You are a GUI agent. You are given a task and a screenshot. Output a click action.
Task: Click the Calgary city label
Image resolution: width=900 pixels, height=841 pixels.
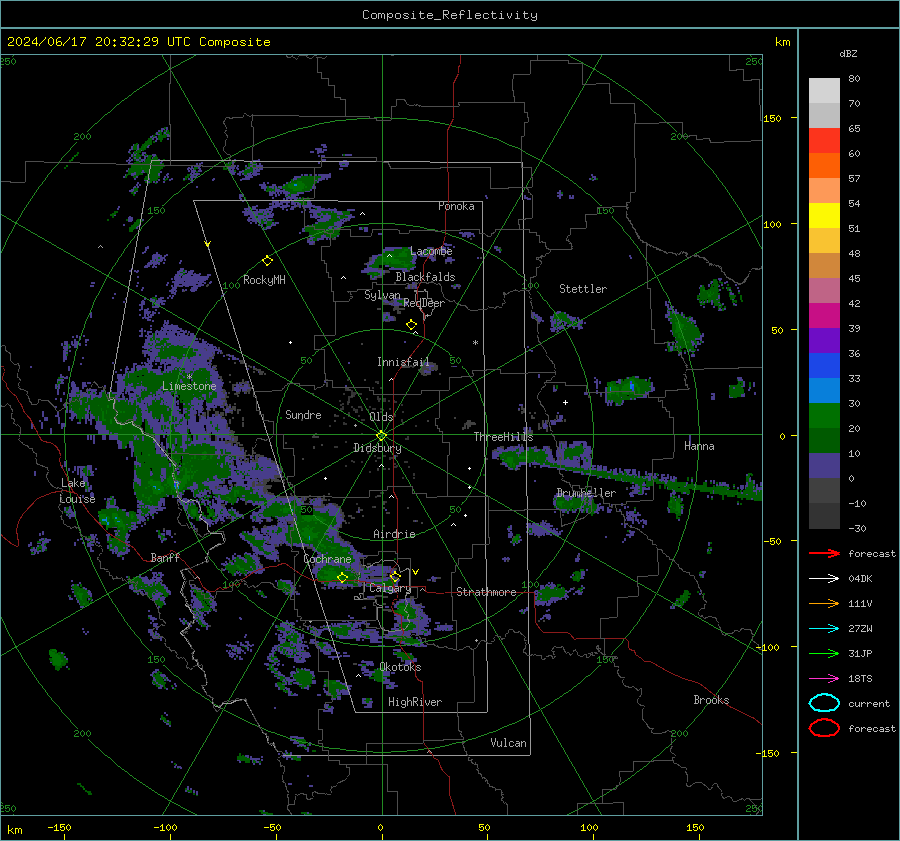tap(390, 588)
